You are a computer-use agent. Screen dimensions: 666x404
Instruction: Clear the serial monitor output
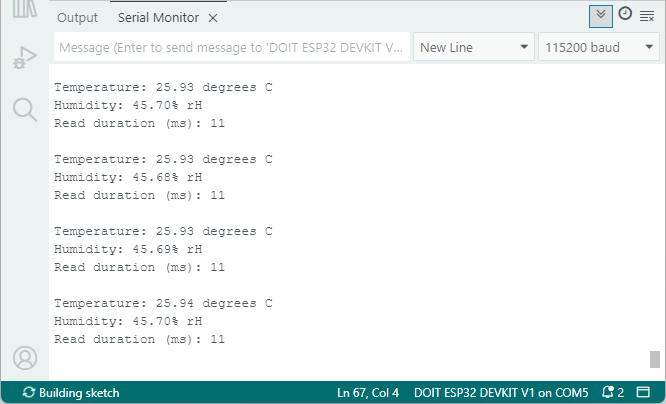point(647,17)
